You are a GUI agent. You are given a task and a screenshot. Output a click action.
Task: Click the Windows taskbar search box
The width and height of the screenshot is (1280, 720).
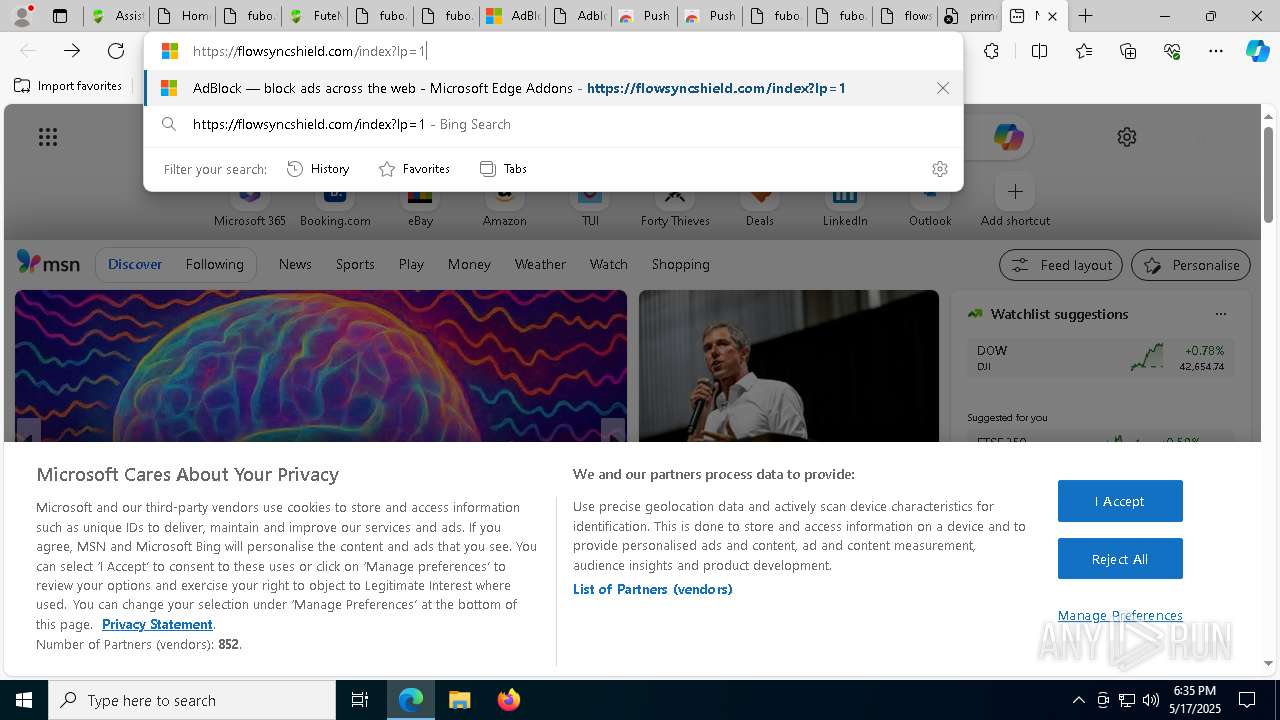(x=192, y=700)
